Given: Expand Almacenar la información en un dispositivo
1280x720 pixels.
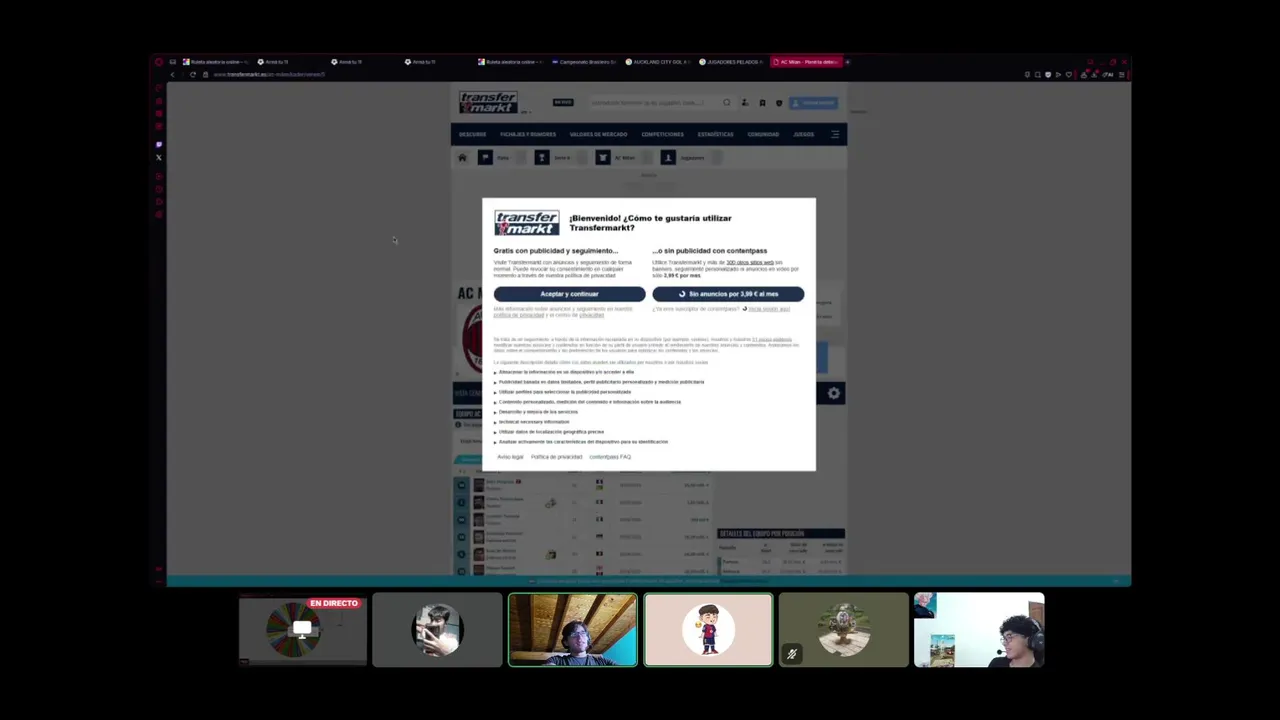Looking at the screenshot, I should (564, 372).
